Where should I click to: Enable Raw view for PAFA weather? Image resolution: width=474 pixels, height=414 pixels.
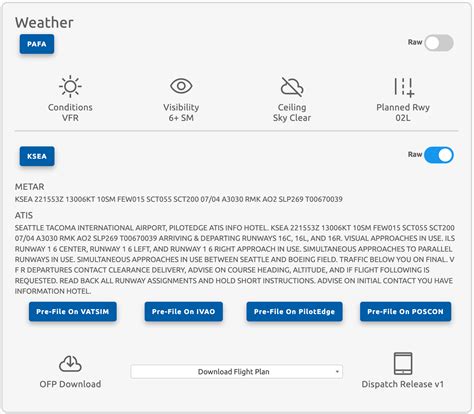(x=439, y=43)
